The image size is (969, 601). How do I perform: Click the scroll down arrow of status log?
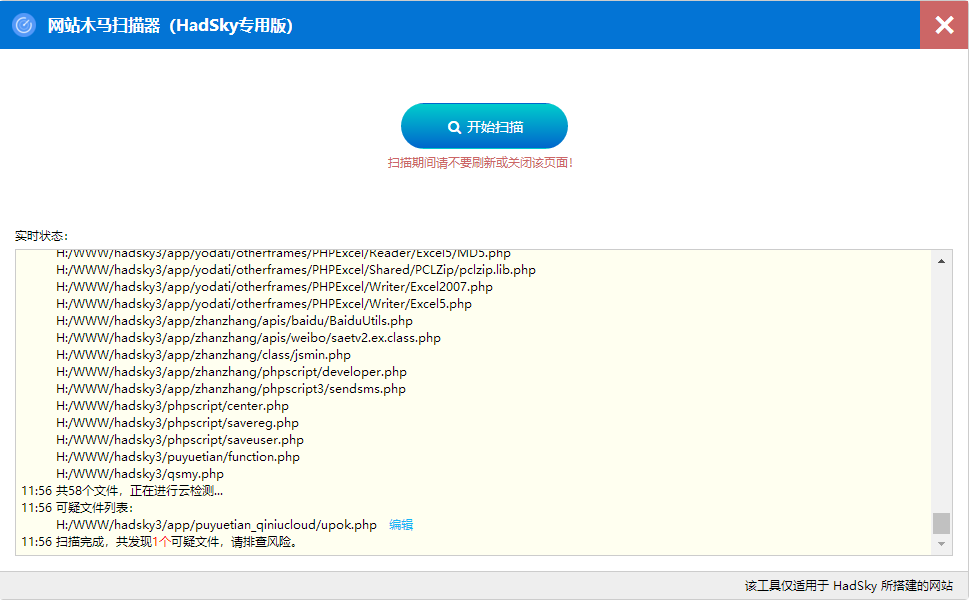[x=941, y=544]
